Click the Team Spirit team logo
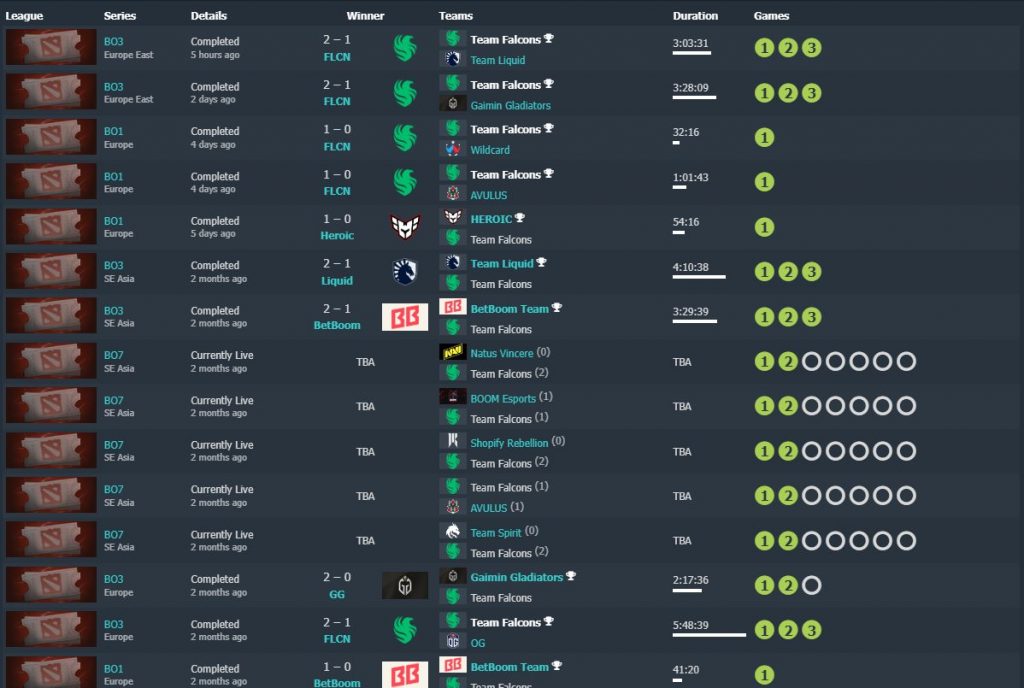The image size is (1024, 688). 453,532
